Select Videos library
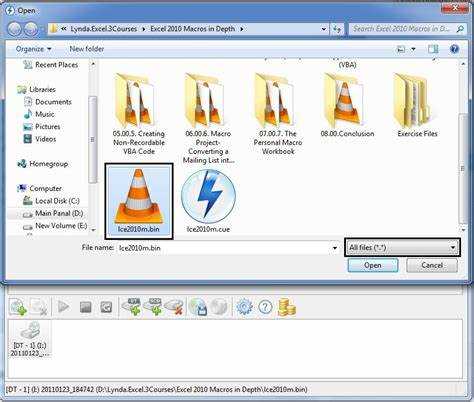 tap(40, 139)
